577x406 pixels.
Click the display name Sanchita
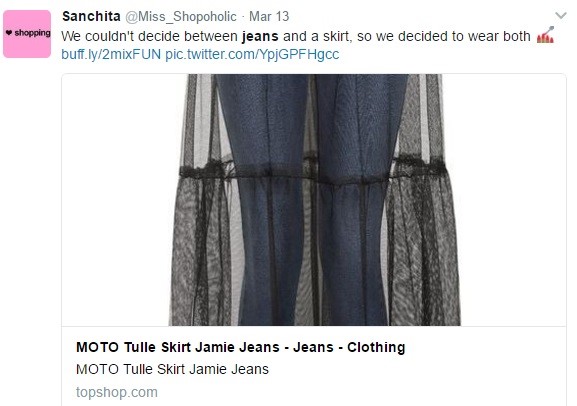pos(91,17)
